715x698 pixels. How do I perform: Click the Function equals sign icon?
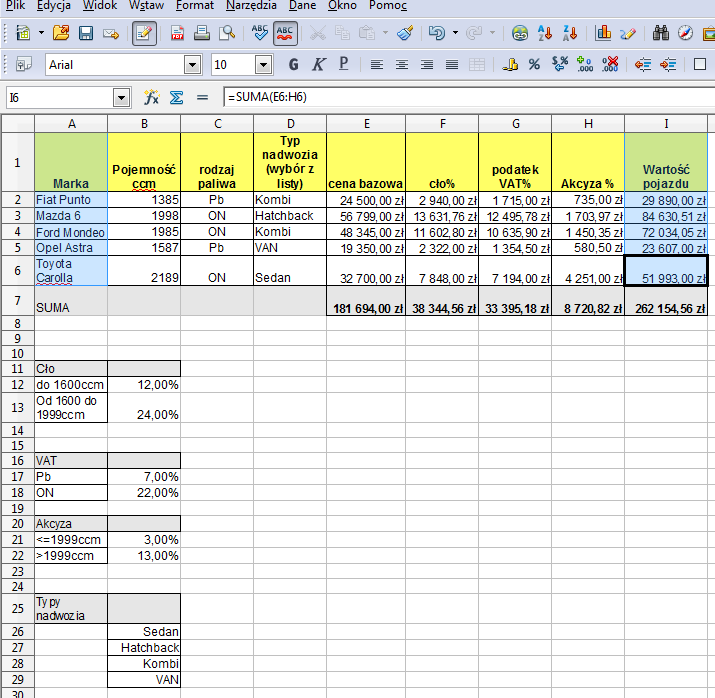click(x=202, y=97)
